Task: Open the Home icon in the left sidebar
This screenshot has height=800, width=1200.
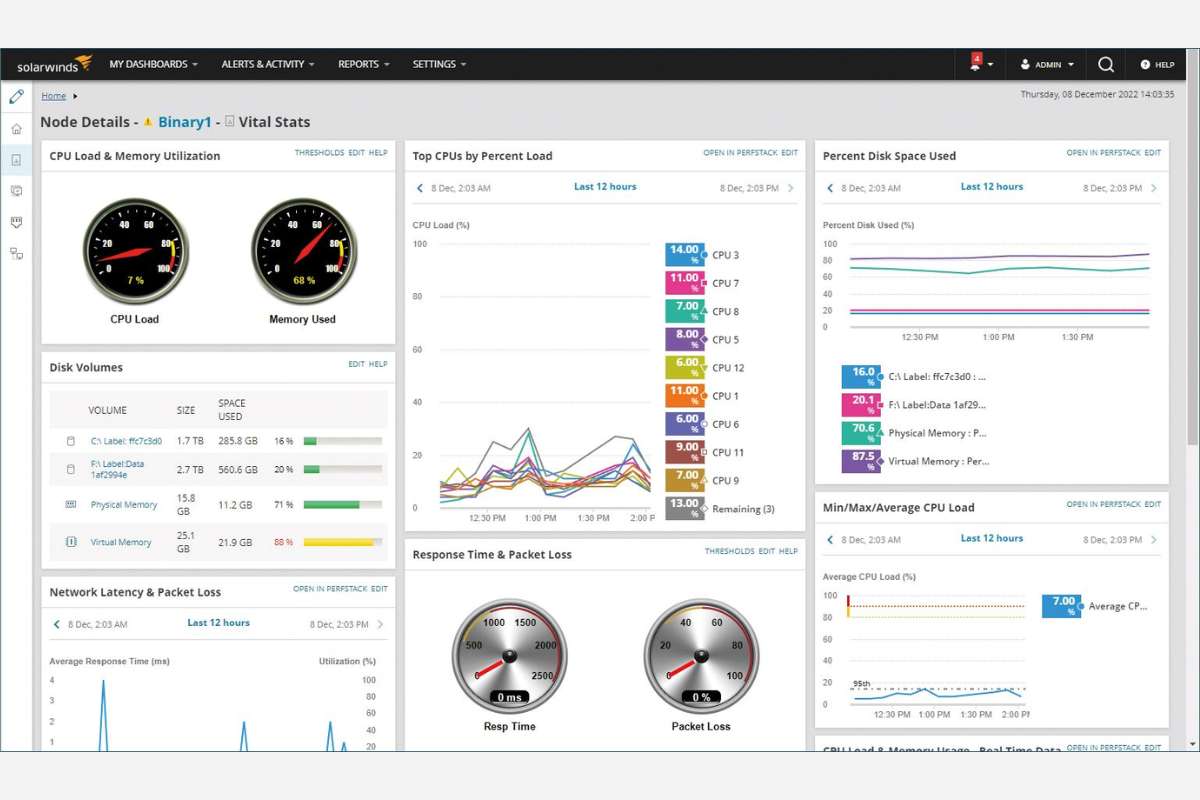Action: click(x=16, y=129)
